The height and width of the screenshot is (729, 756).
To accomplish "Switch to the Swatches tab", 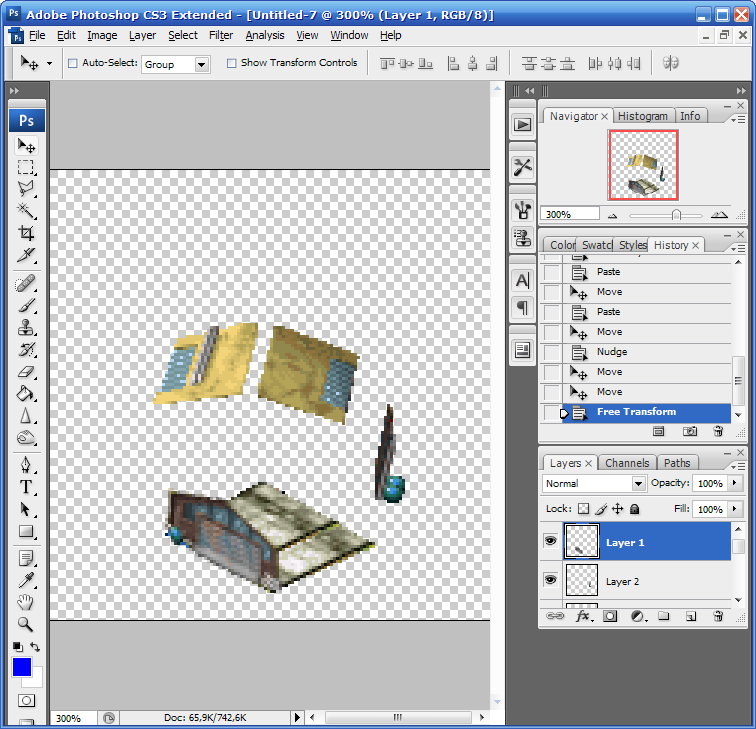I will click(x=596, y=245).
